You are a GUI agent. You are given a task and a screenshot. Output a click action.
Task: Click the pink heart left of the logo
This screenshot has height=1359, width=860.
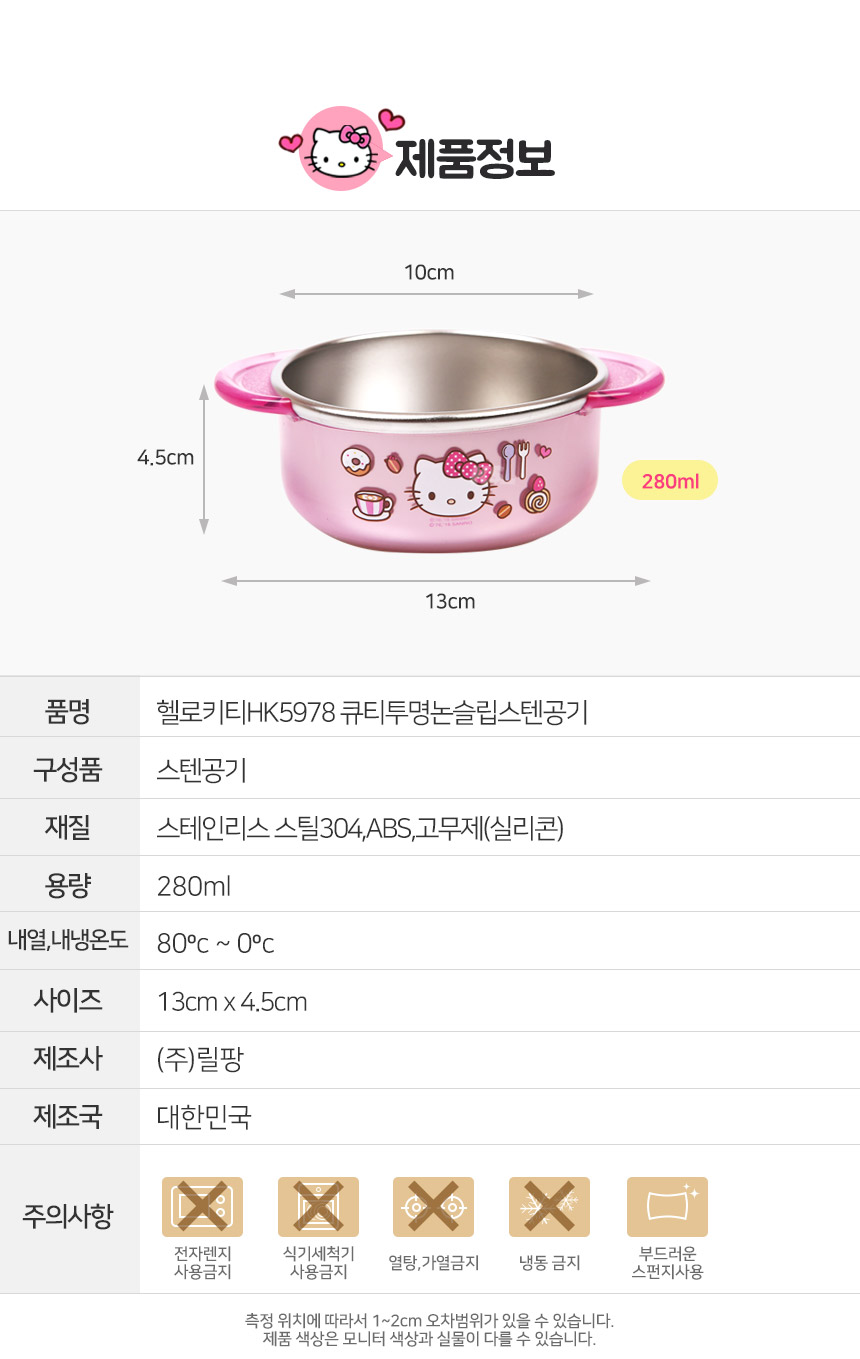point(291,144)
